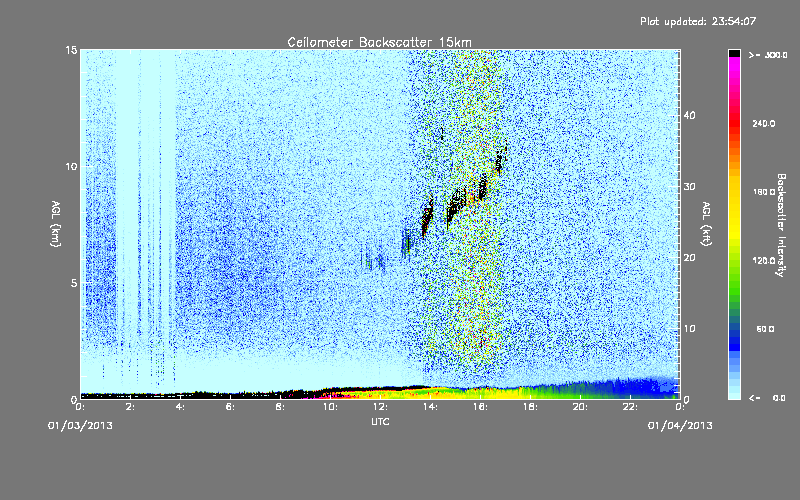The height and width of the screenshot is (500, 800).
Task: Click the start date label 01/03/2013
Action: (80, 426)
